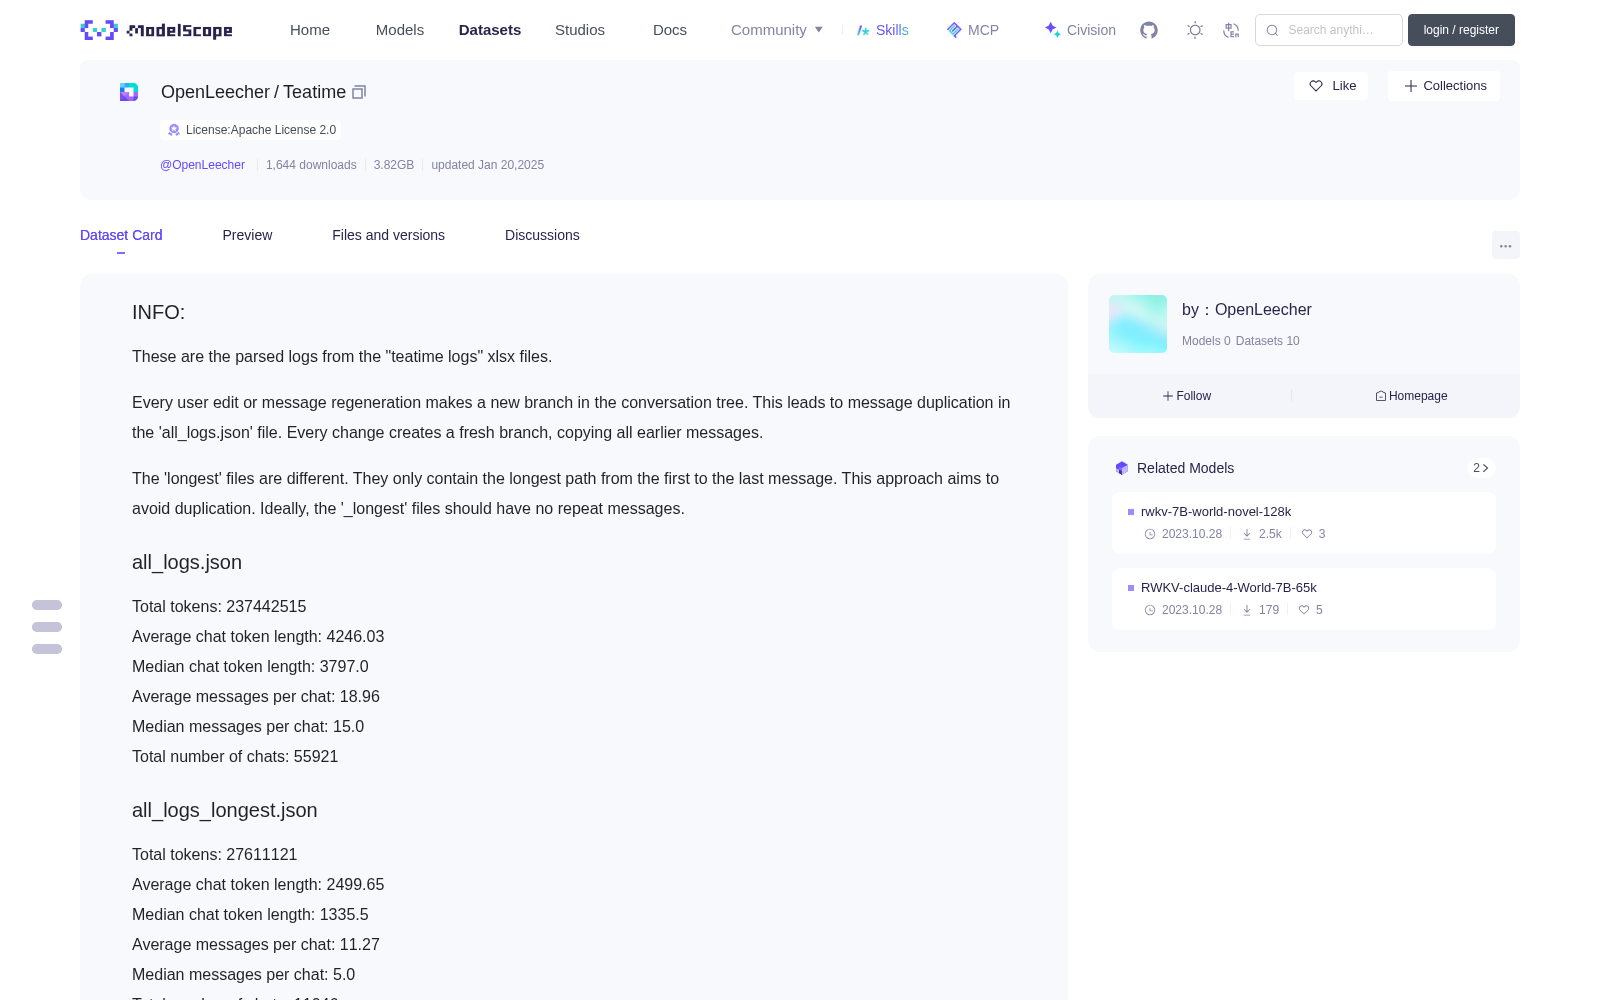This screenshot has height=1000, width=1600.
Task: Open the MCP page link
Action: point(973,30)
